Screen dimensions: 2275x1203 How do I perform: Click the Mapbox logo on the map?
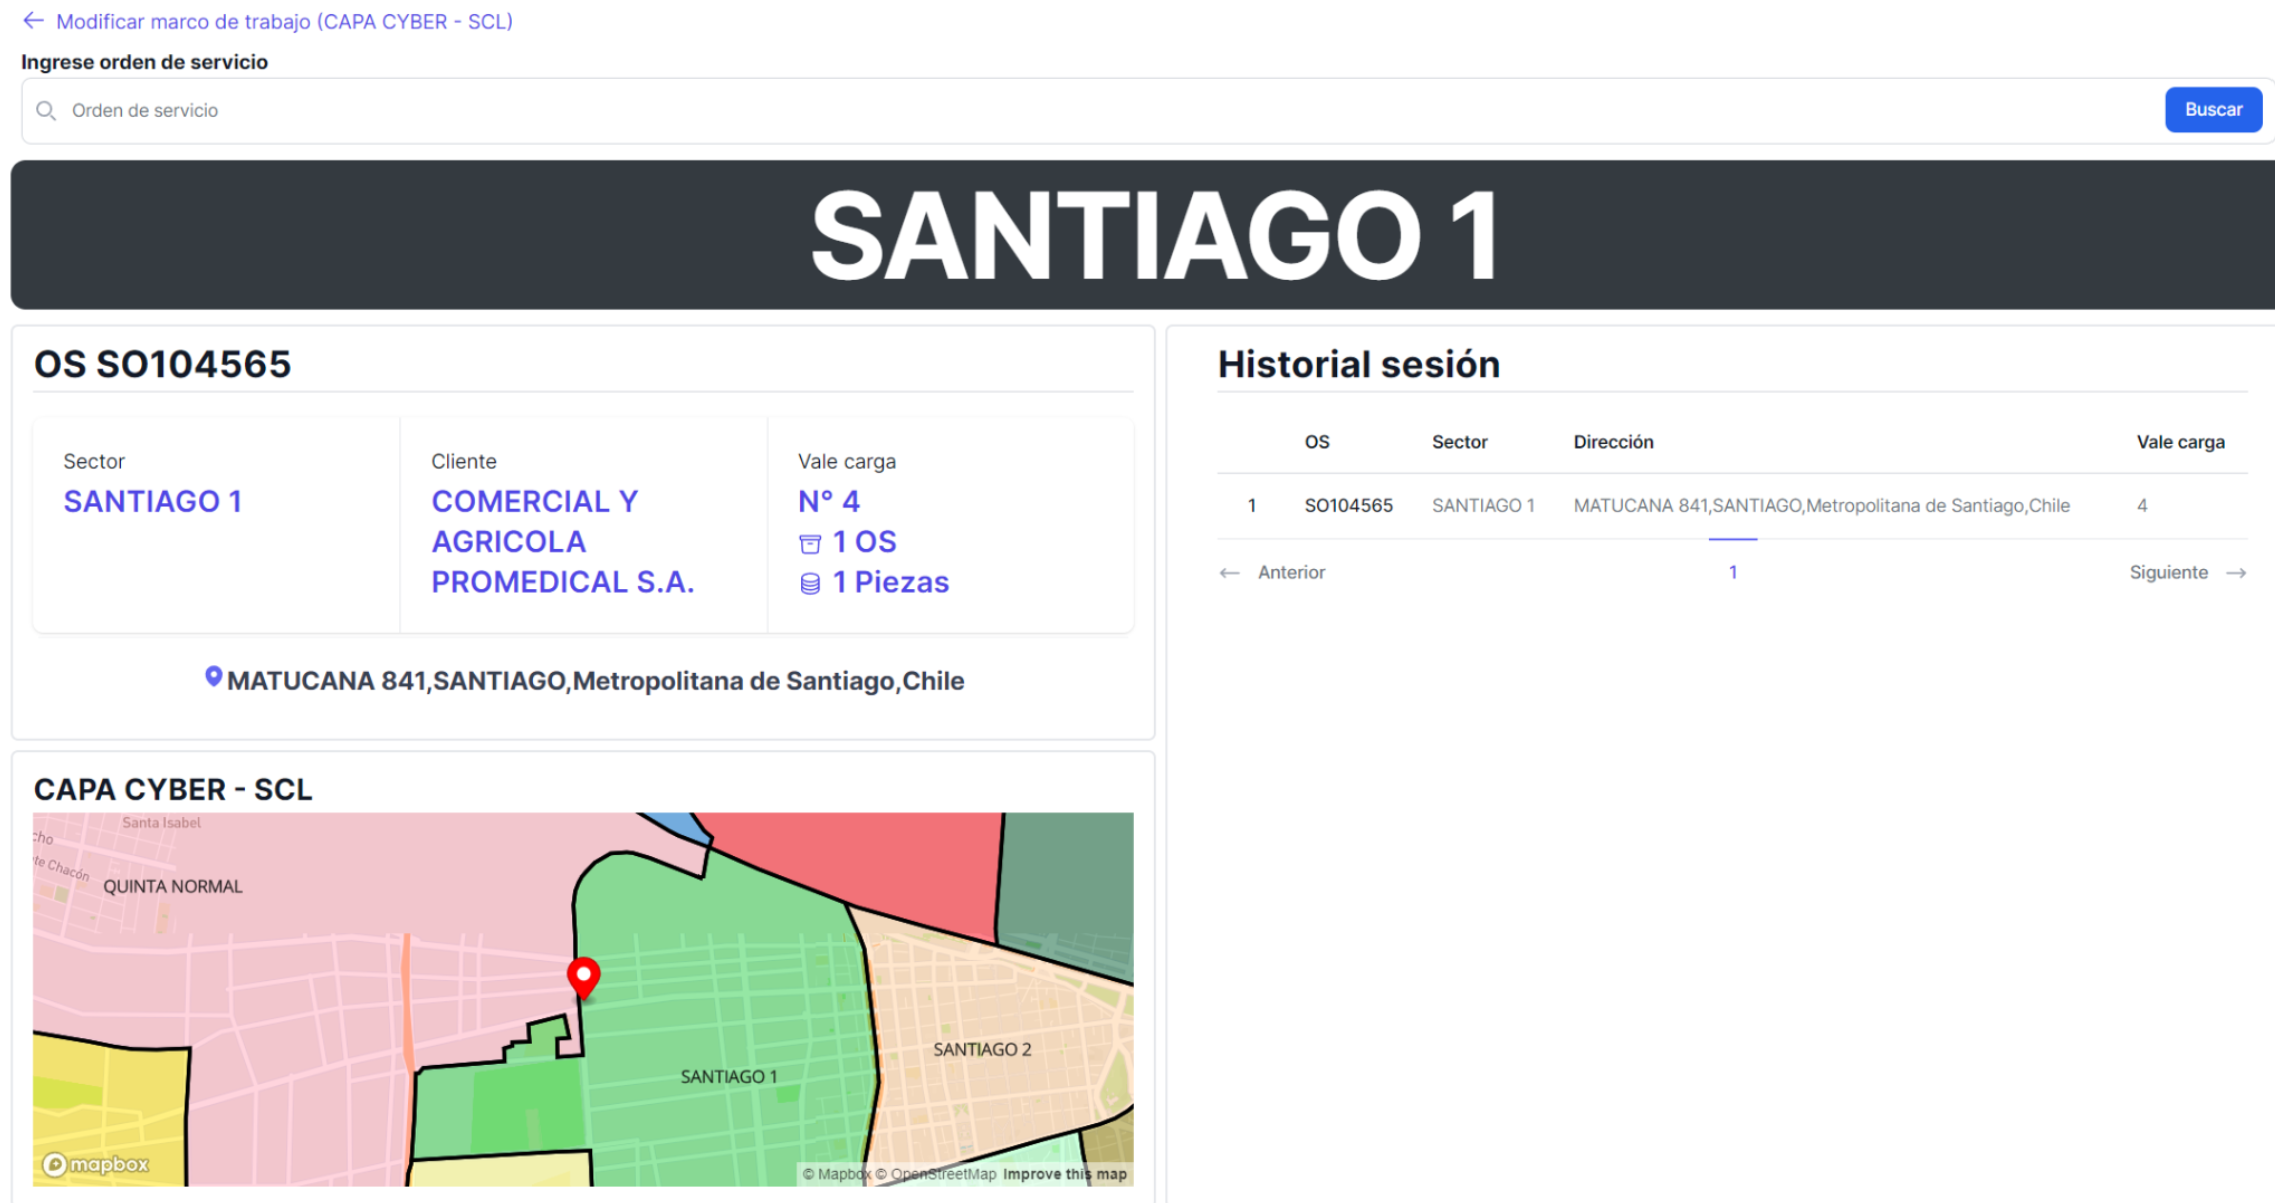(x=96, y=1164)
